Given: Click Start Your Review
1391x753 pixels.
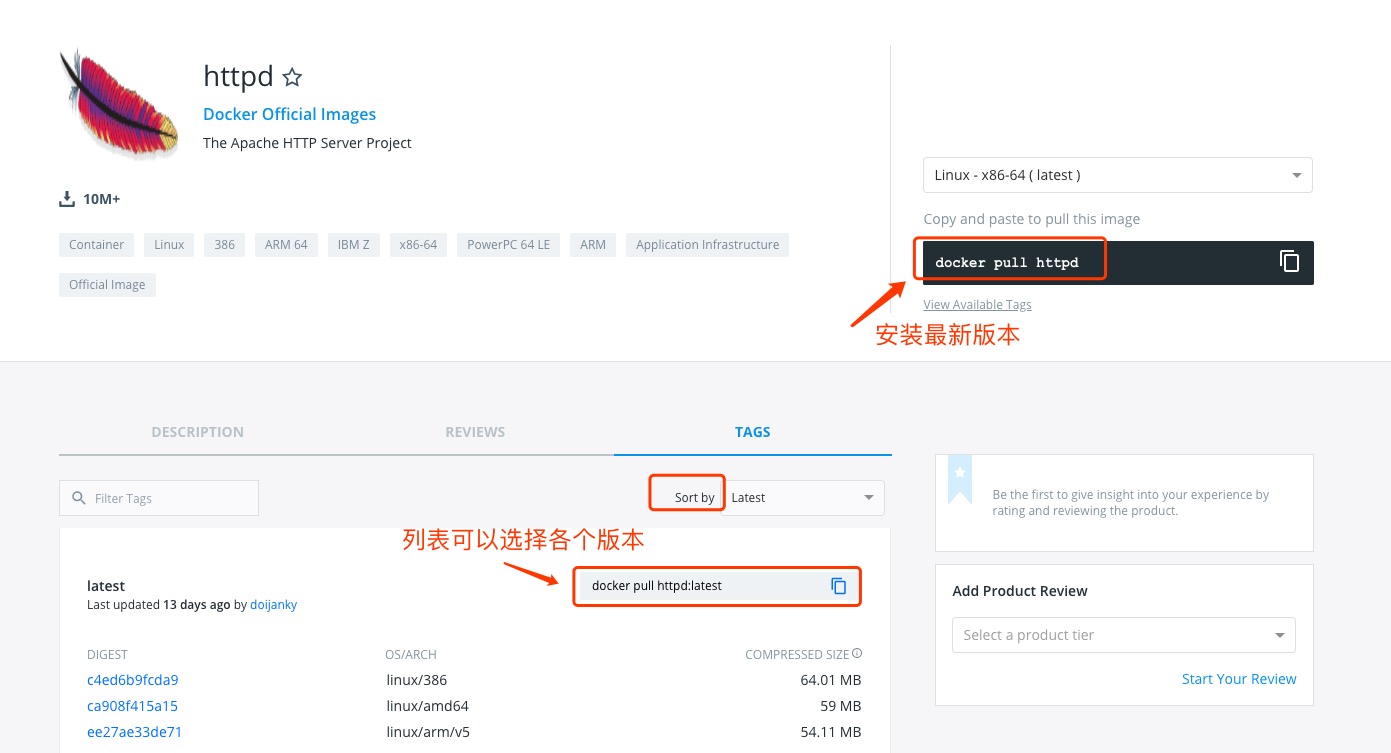Looking at the screenshot, I should pos(1239,678).
